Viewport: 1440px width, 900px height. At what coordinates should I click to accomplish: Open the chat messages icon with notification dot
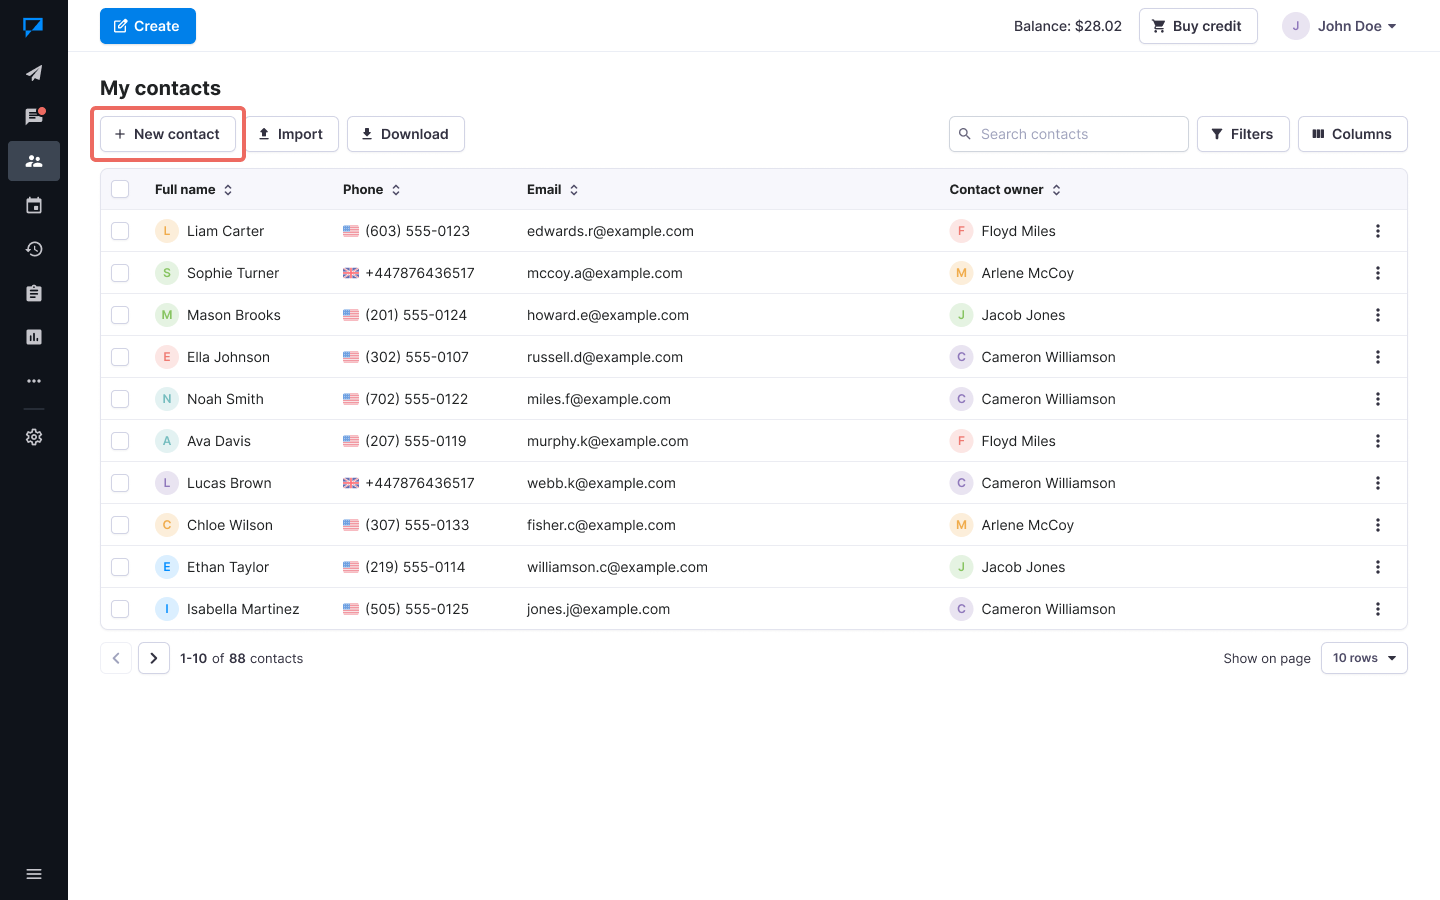tap(34, 117)
